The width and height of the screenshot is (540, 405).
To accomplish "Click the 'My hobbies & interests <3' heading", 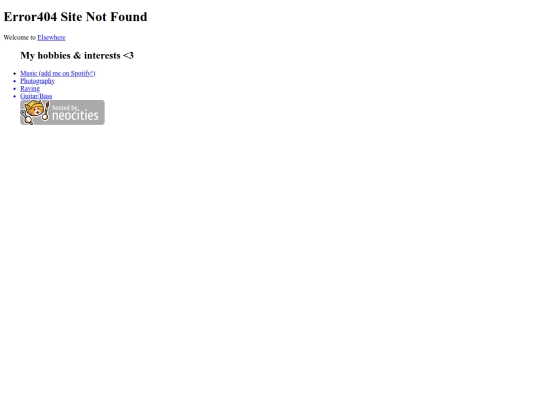I will pos(77,55).
